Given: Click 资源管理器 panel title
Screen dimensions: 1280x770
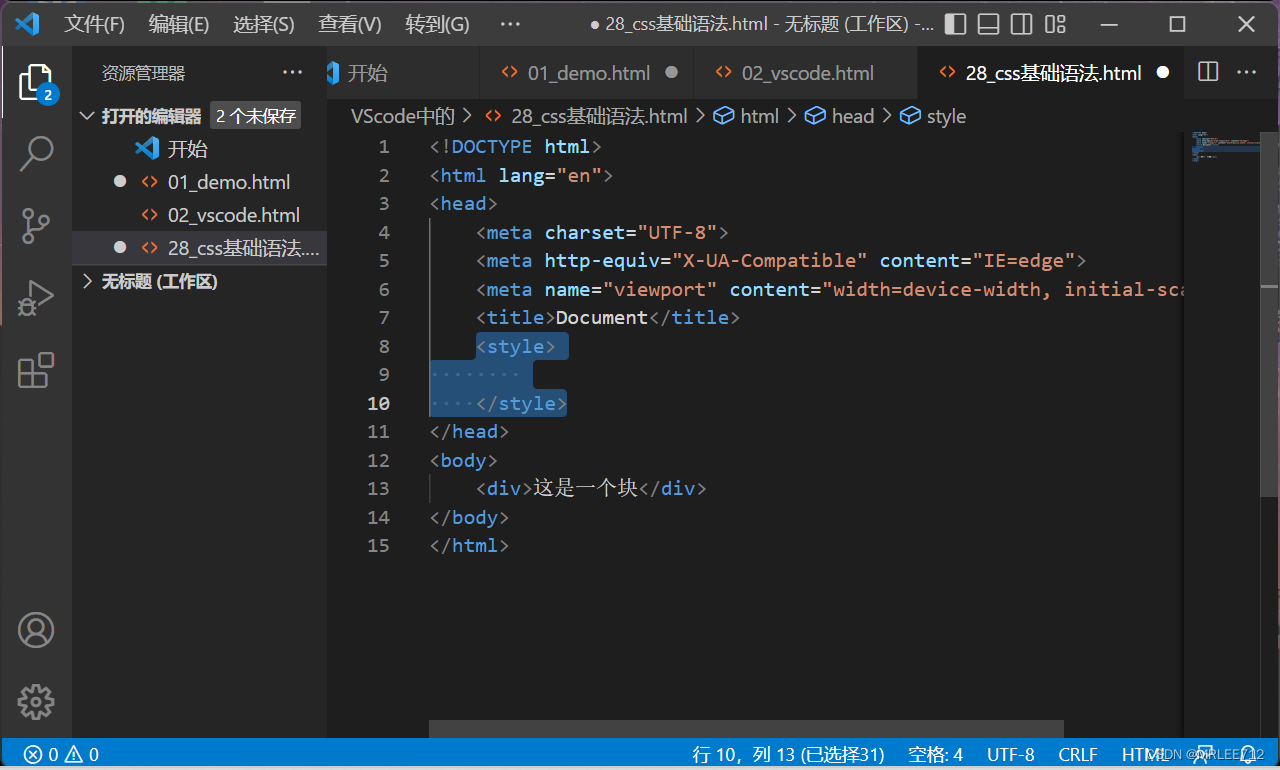Looking at the screenshot, I should point(143,73).
